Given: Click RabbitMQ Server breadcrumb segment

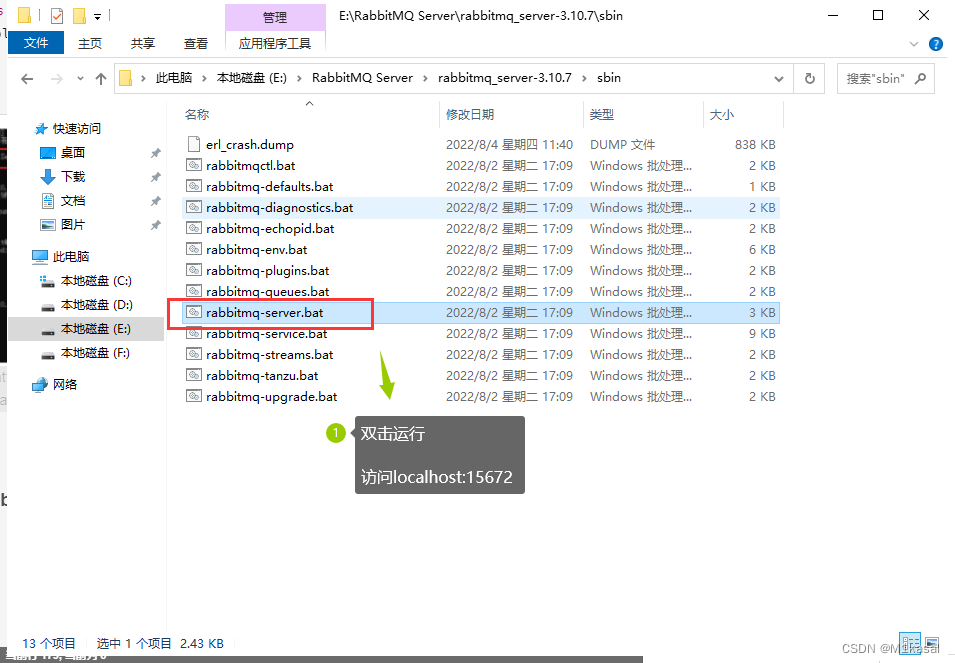Looking at the screenshot, I should click(362, 78).
